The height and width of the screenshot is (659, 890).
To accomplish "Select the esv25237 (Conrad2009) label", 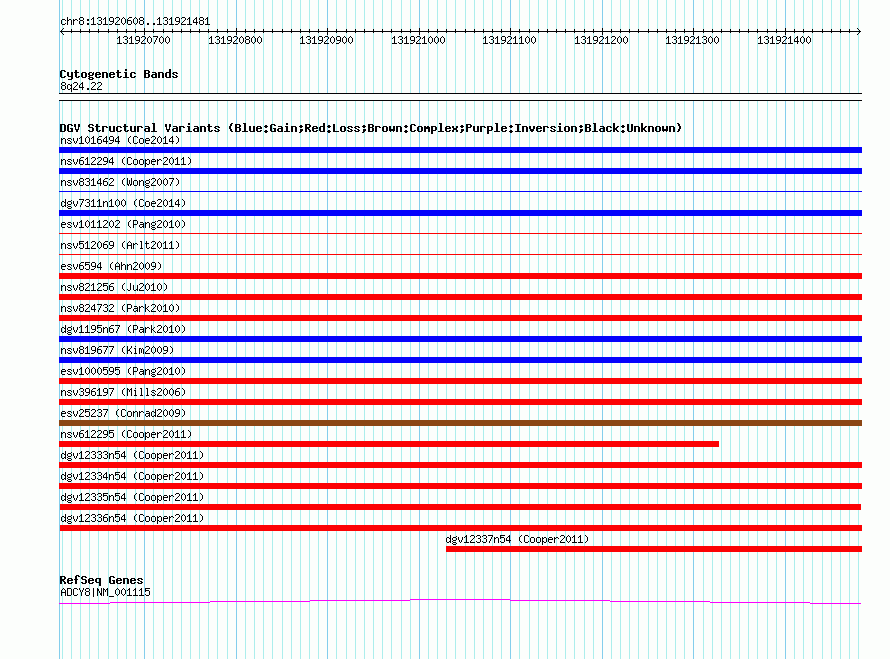I will [123, 413].
